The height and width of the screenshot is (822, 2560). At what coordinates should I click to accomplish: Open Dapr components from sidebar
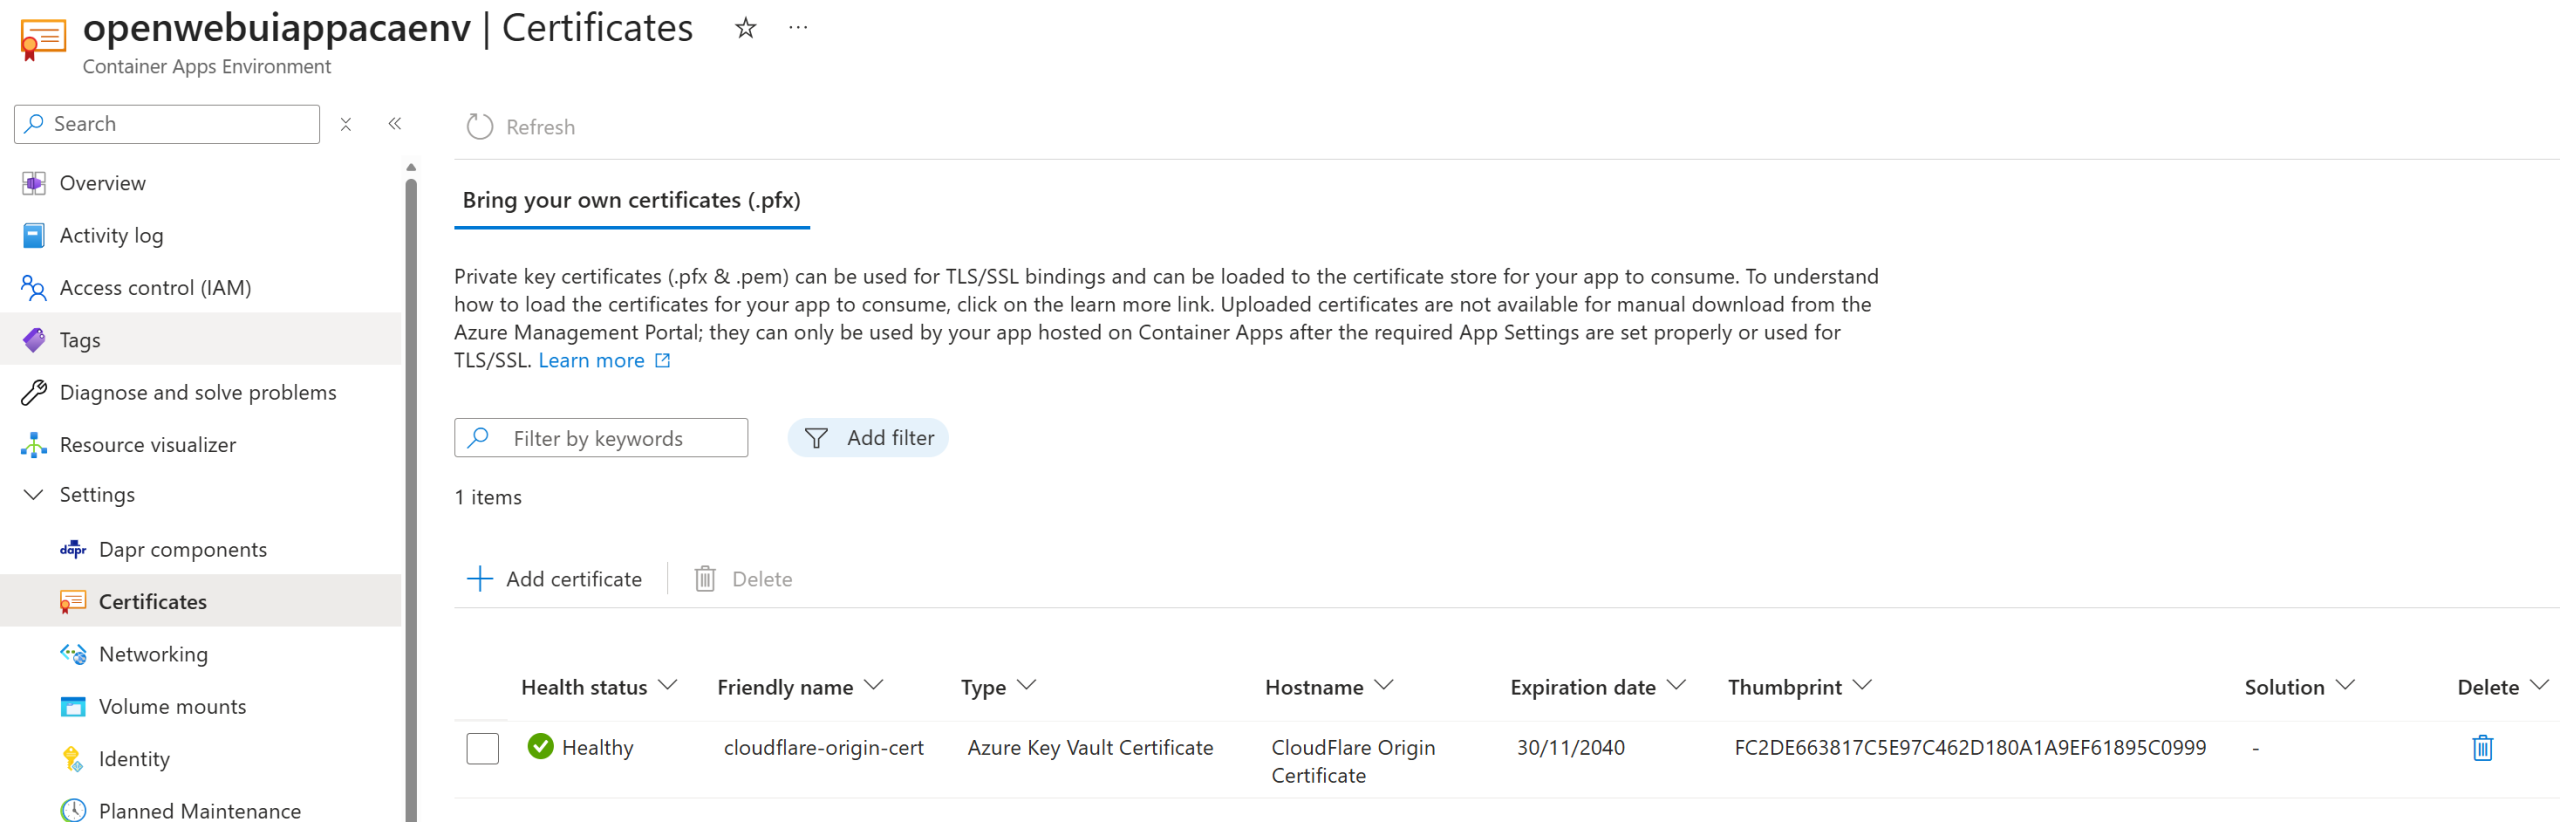(182, 549)
